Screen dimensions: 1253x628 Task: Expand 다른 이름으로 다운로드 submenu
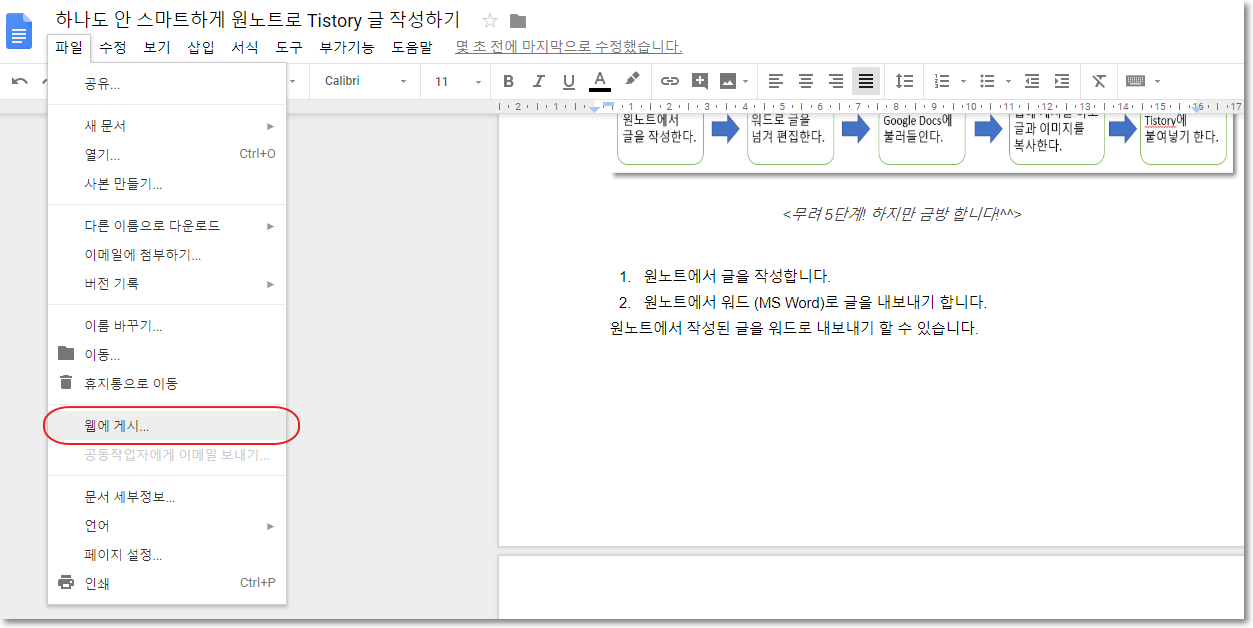167,226
